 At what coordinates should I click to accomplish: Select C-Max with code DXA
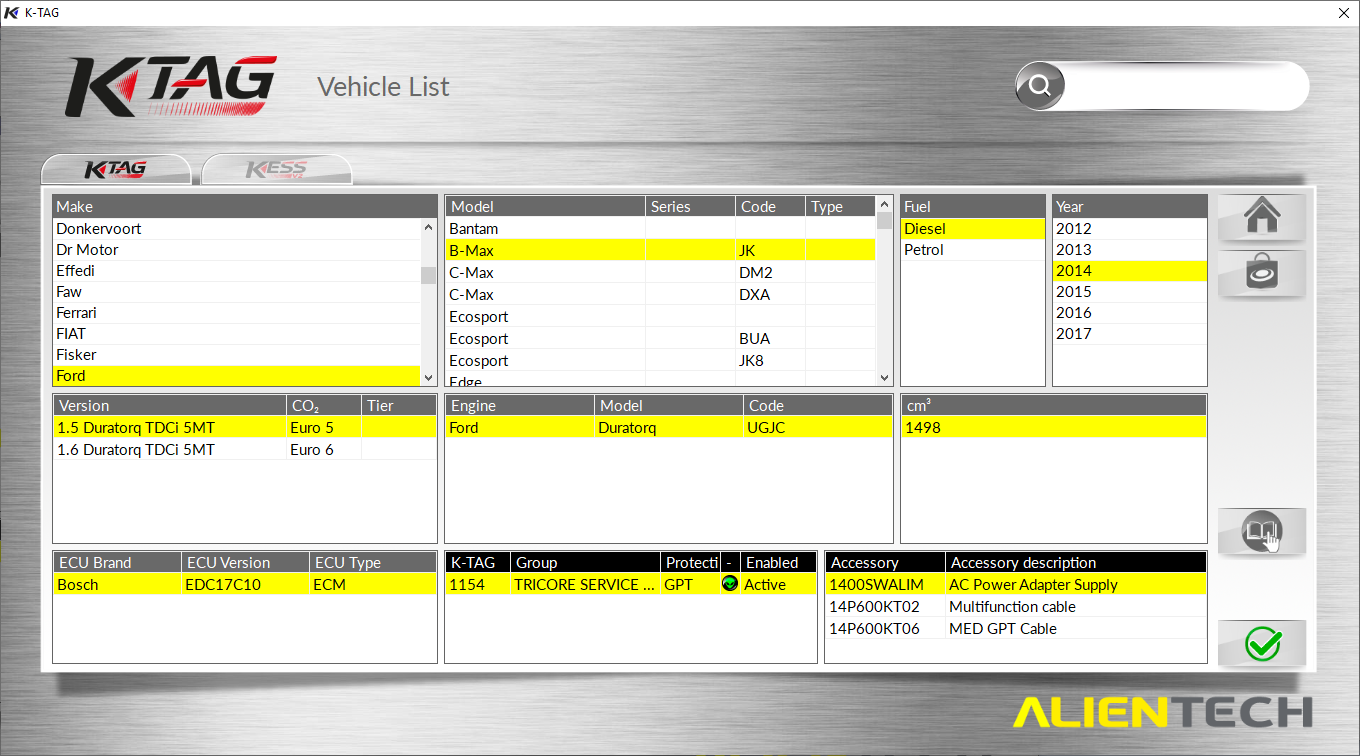[x=660, y=294]
